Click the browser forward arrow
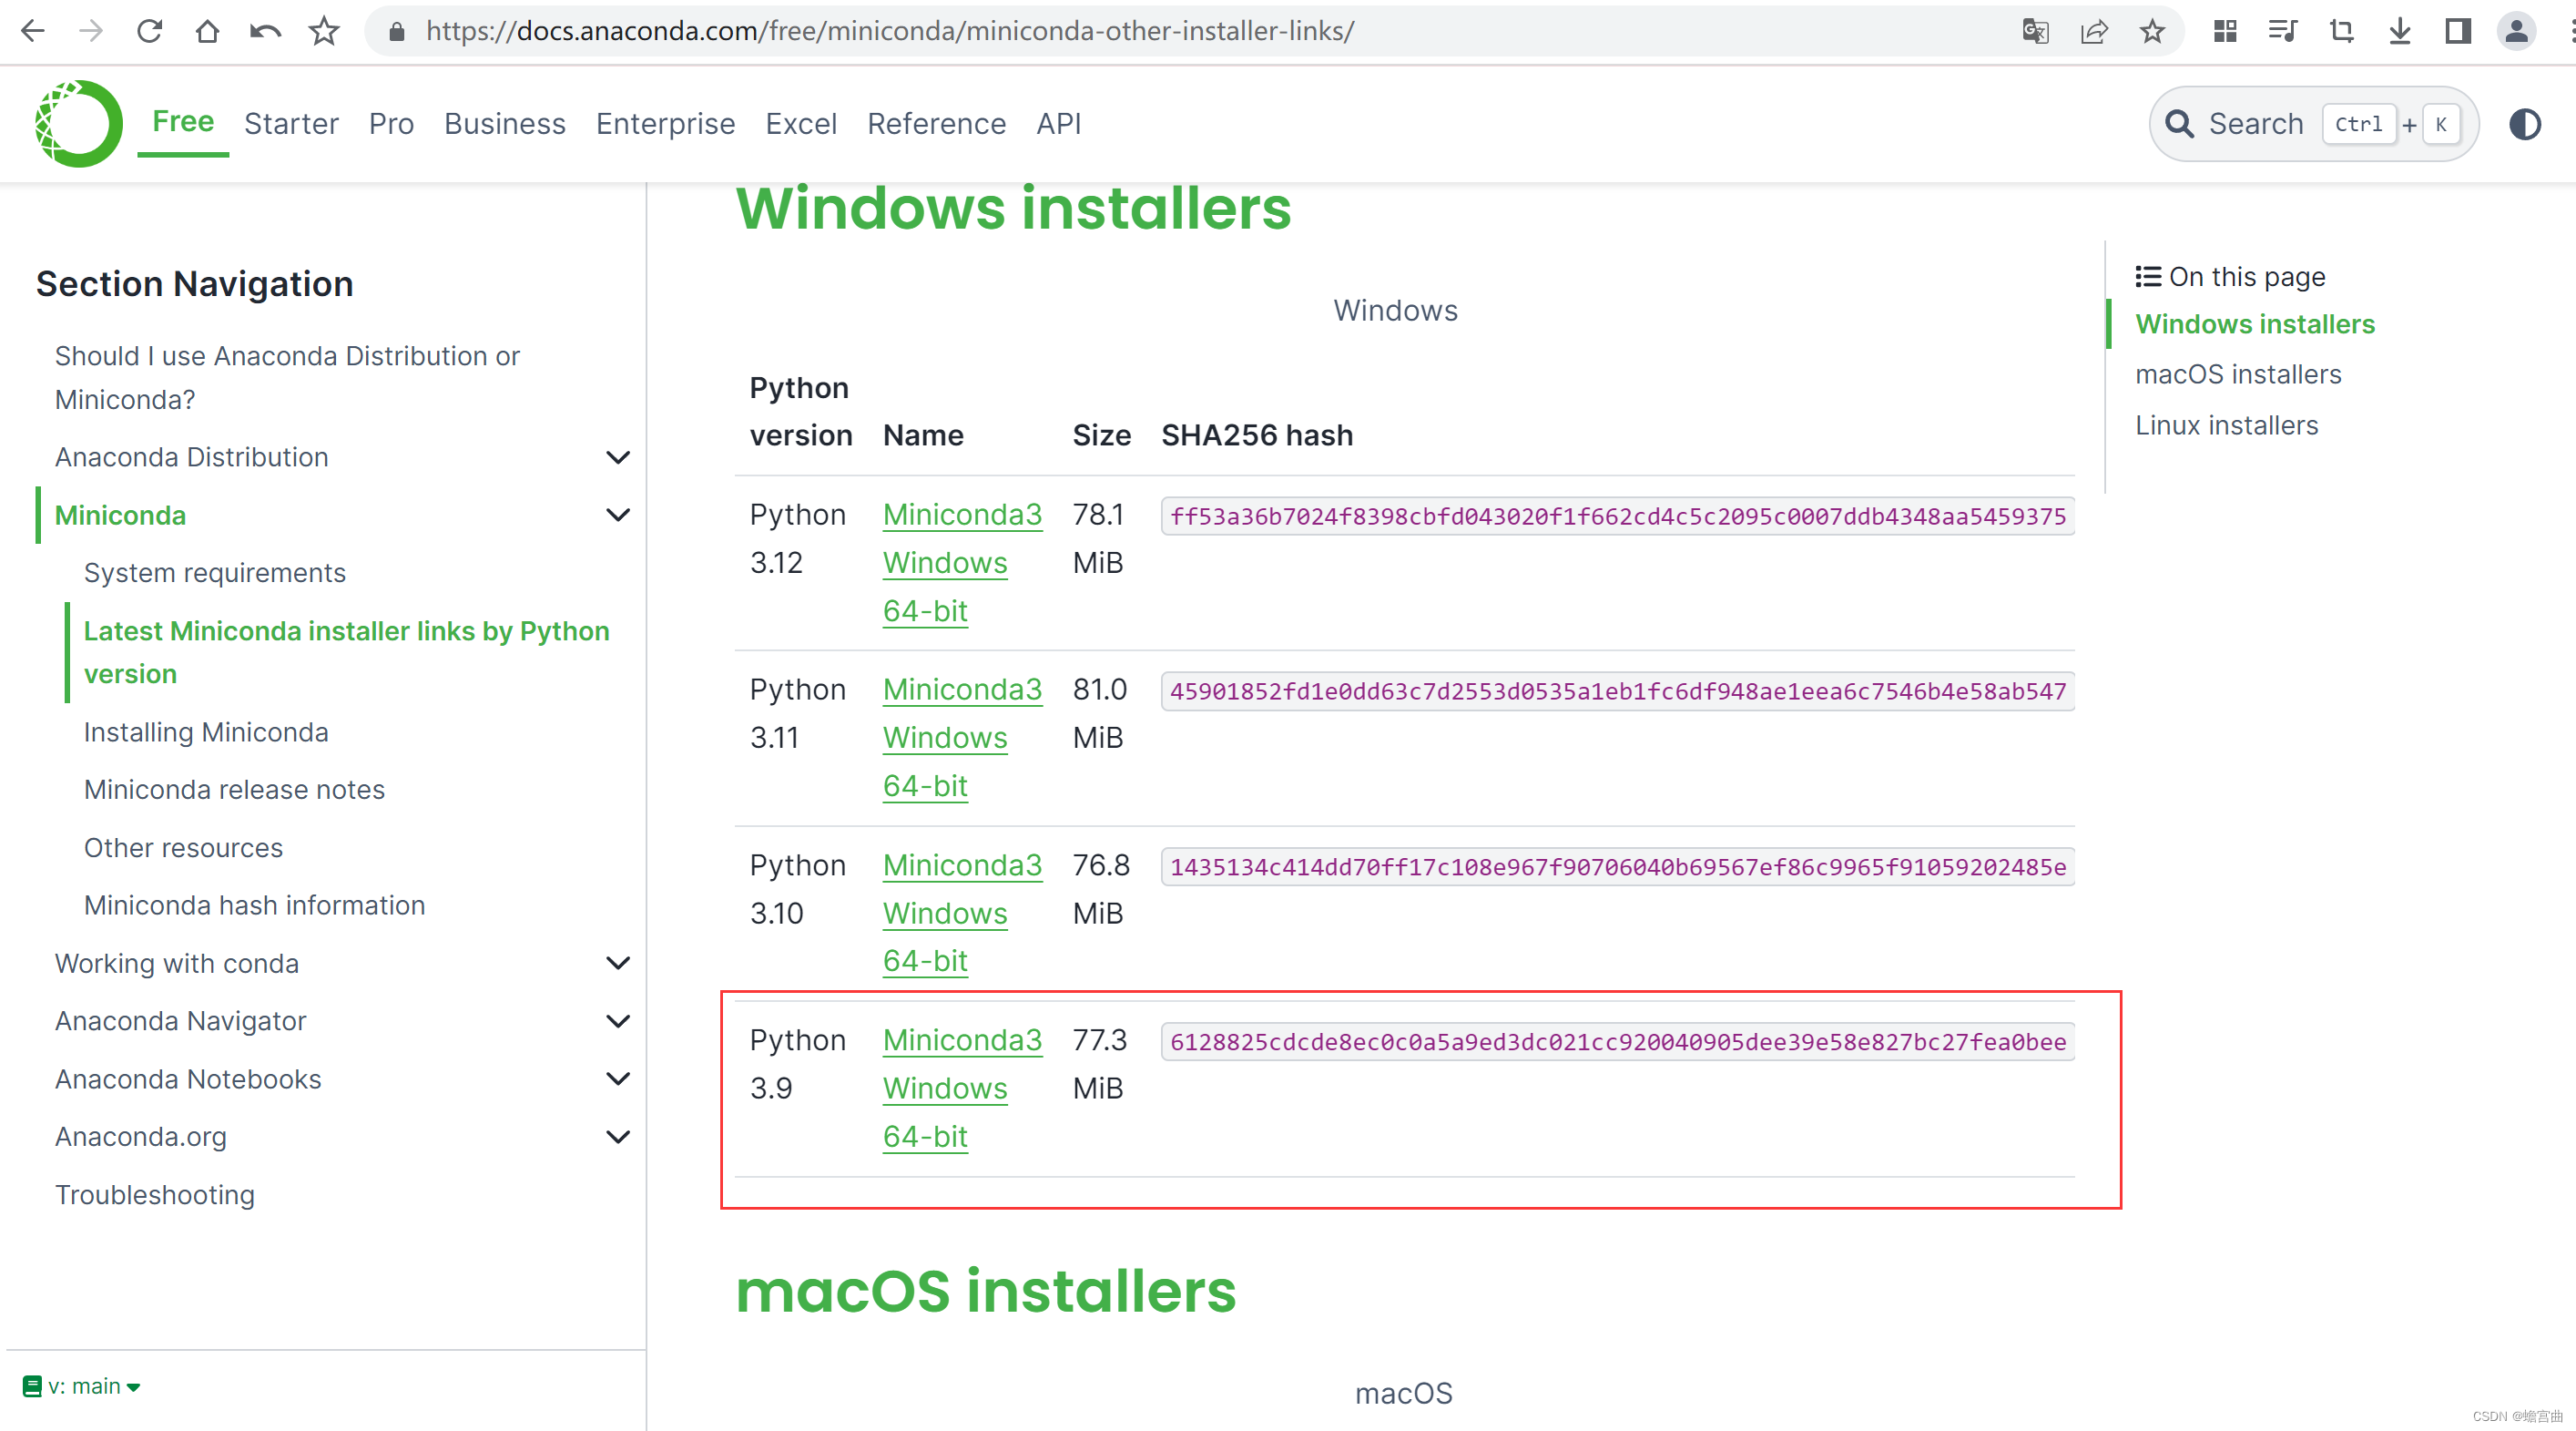Viewport: 2576px width, 1431px height. [x=91, y=31]
